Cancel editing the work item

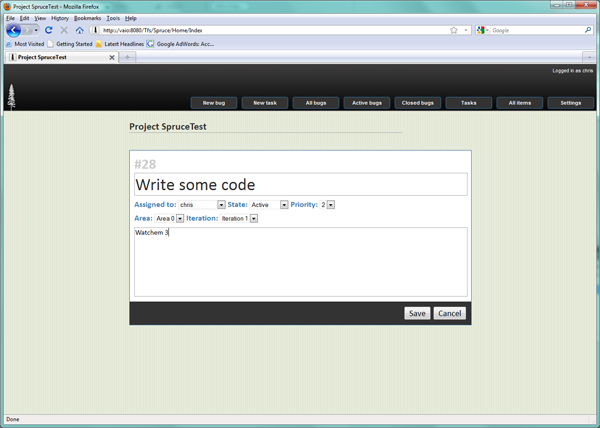[450, 313]
